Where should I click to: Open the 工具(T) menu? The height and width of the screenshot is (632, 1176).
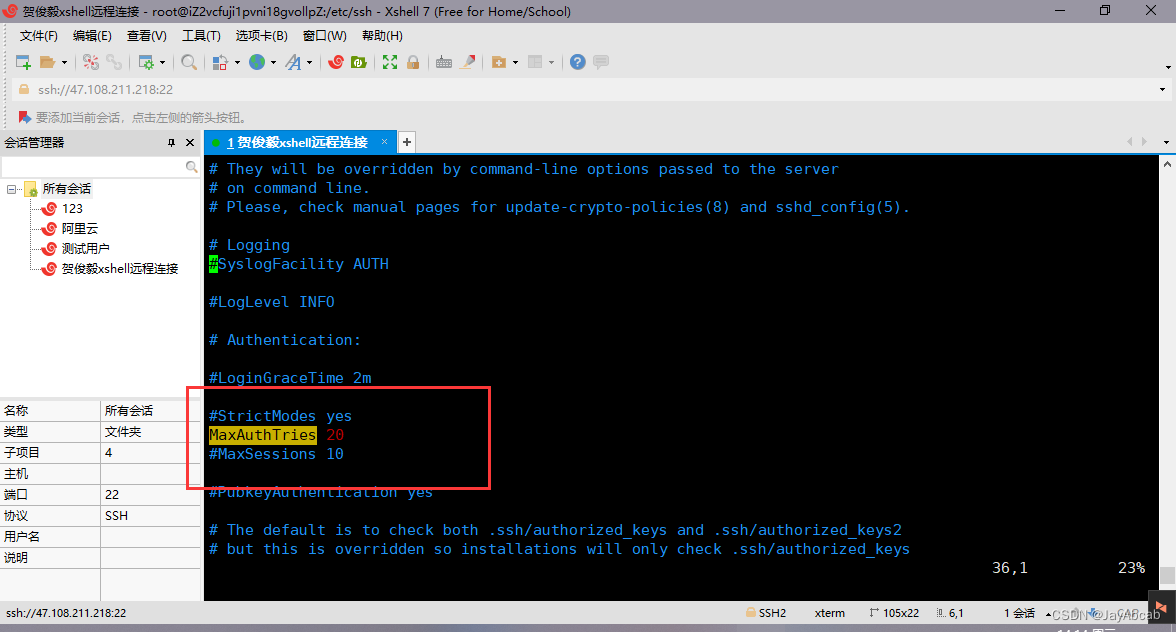[201, 36]
